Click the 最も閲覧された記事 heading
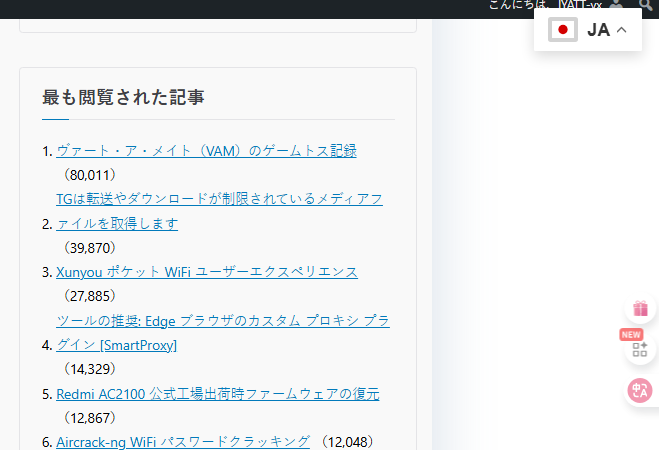 [123, 97]
